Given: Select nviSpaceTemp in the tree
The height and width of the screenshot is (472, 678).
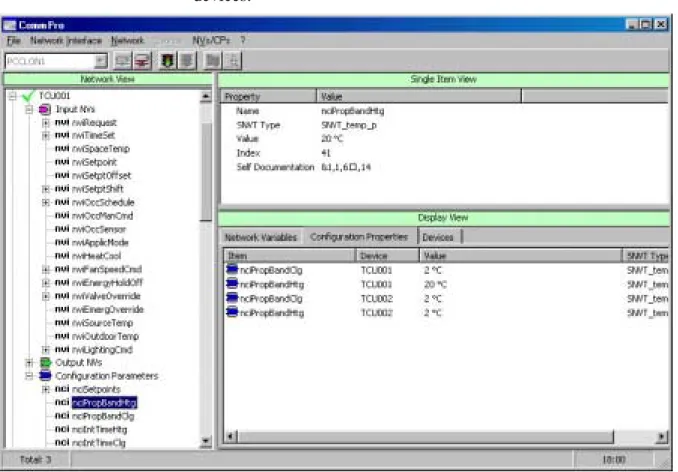Looking at the screenshot, I should point(101,149).
